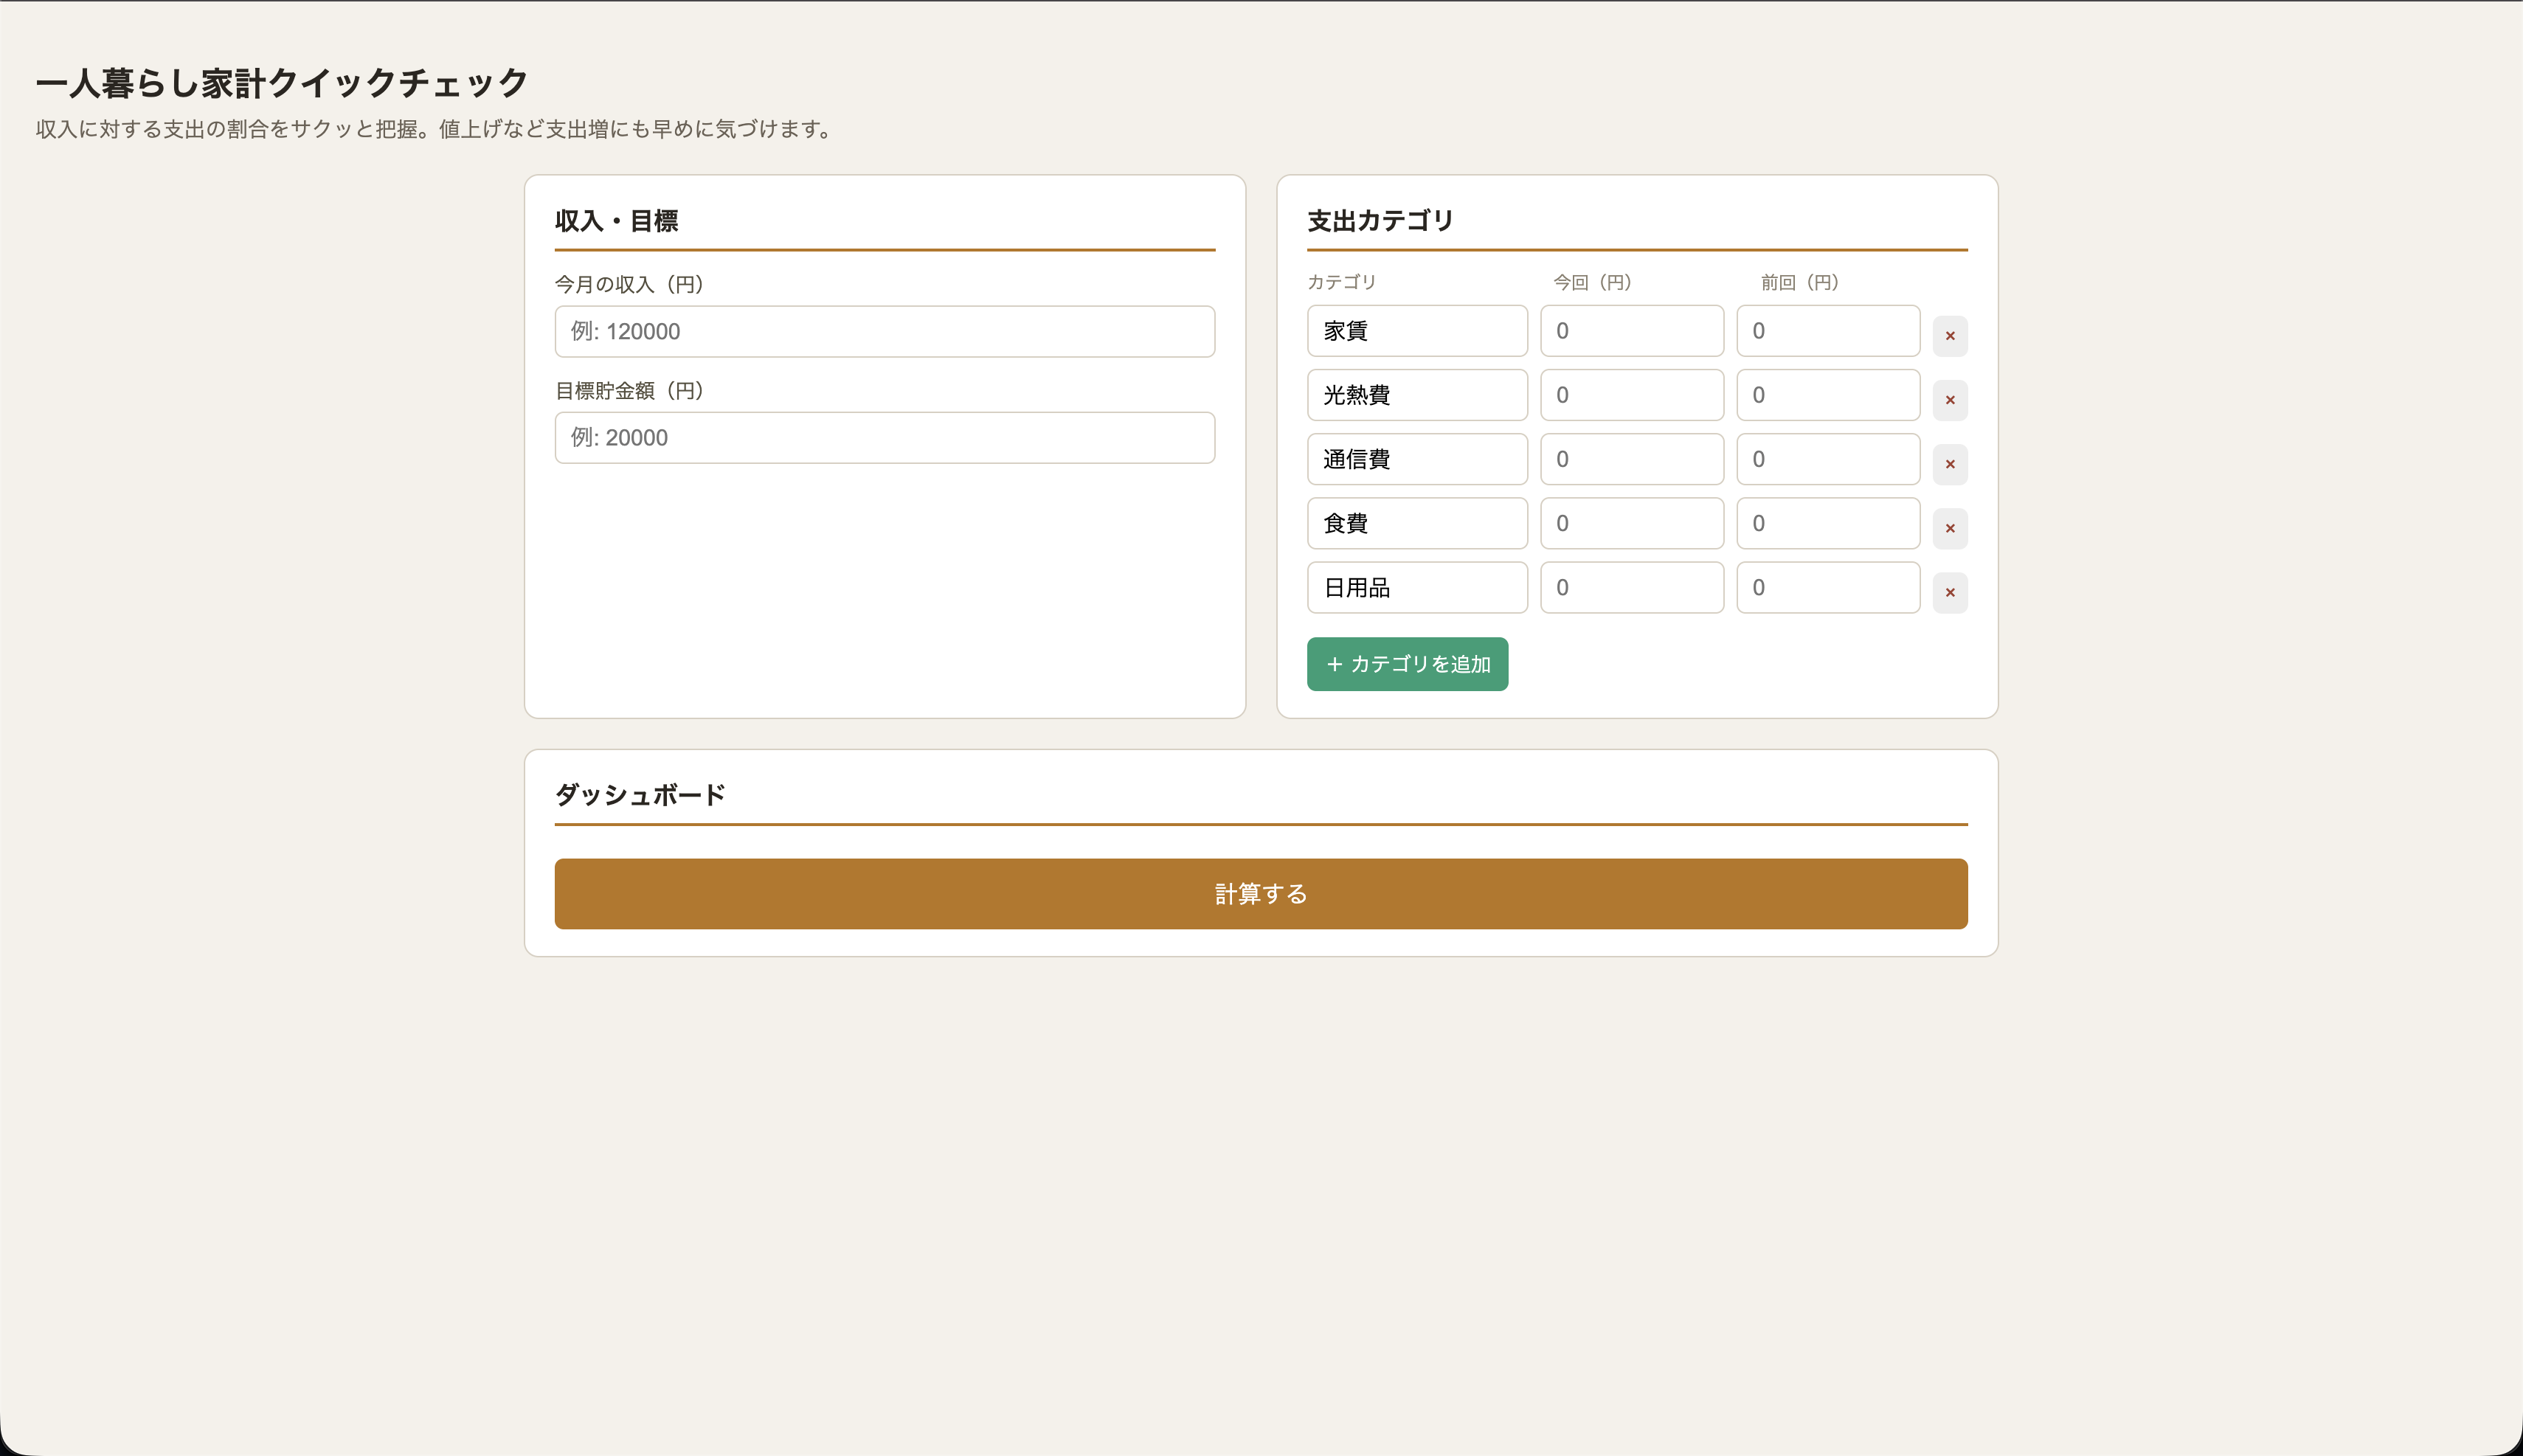Select the 今回 amount field for 食費

click(1632, 523)
